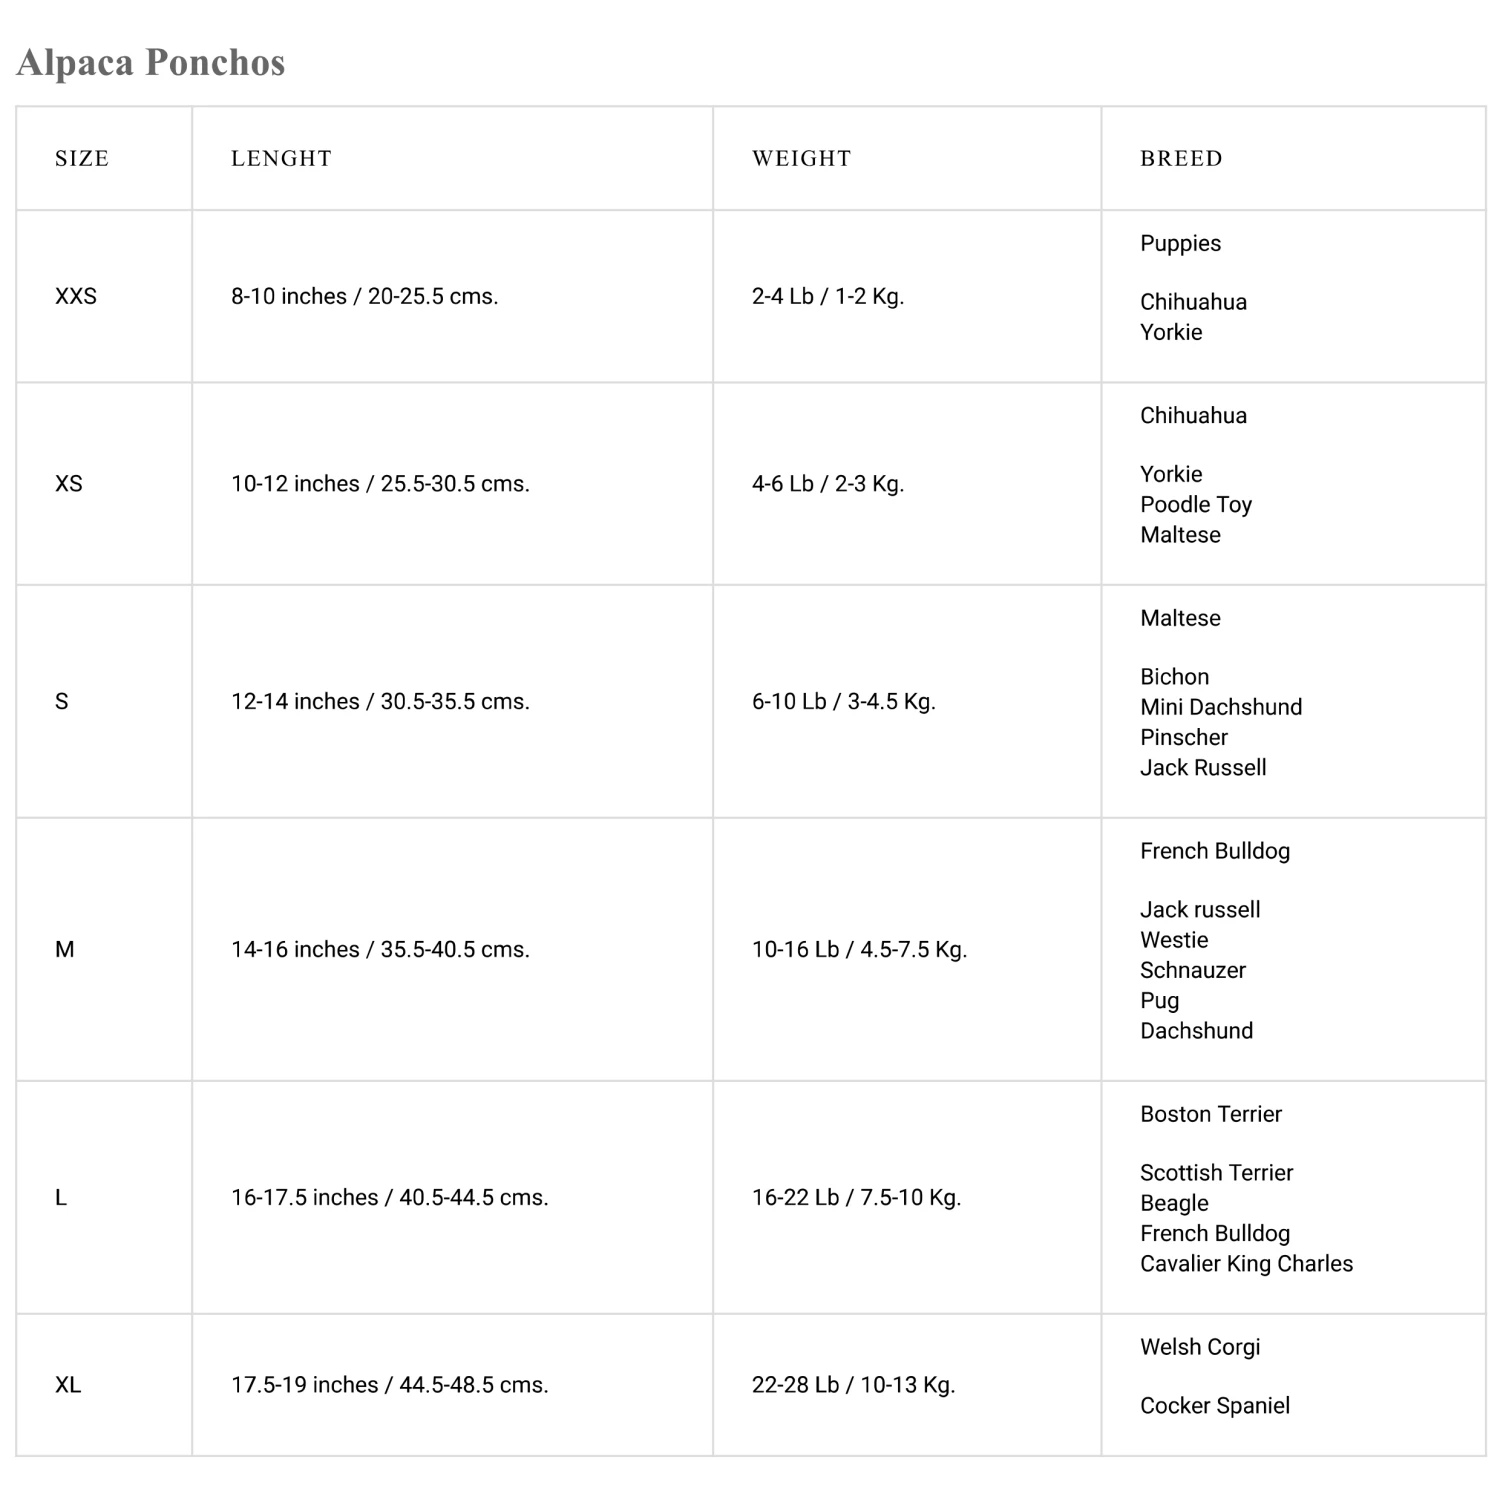This screenshot has height=1488, width=1500.
Task: Select the M size cell
Action: pos(65,949)
